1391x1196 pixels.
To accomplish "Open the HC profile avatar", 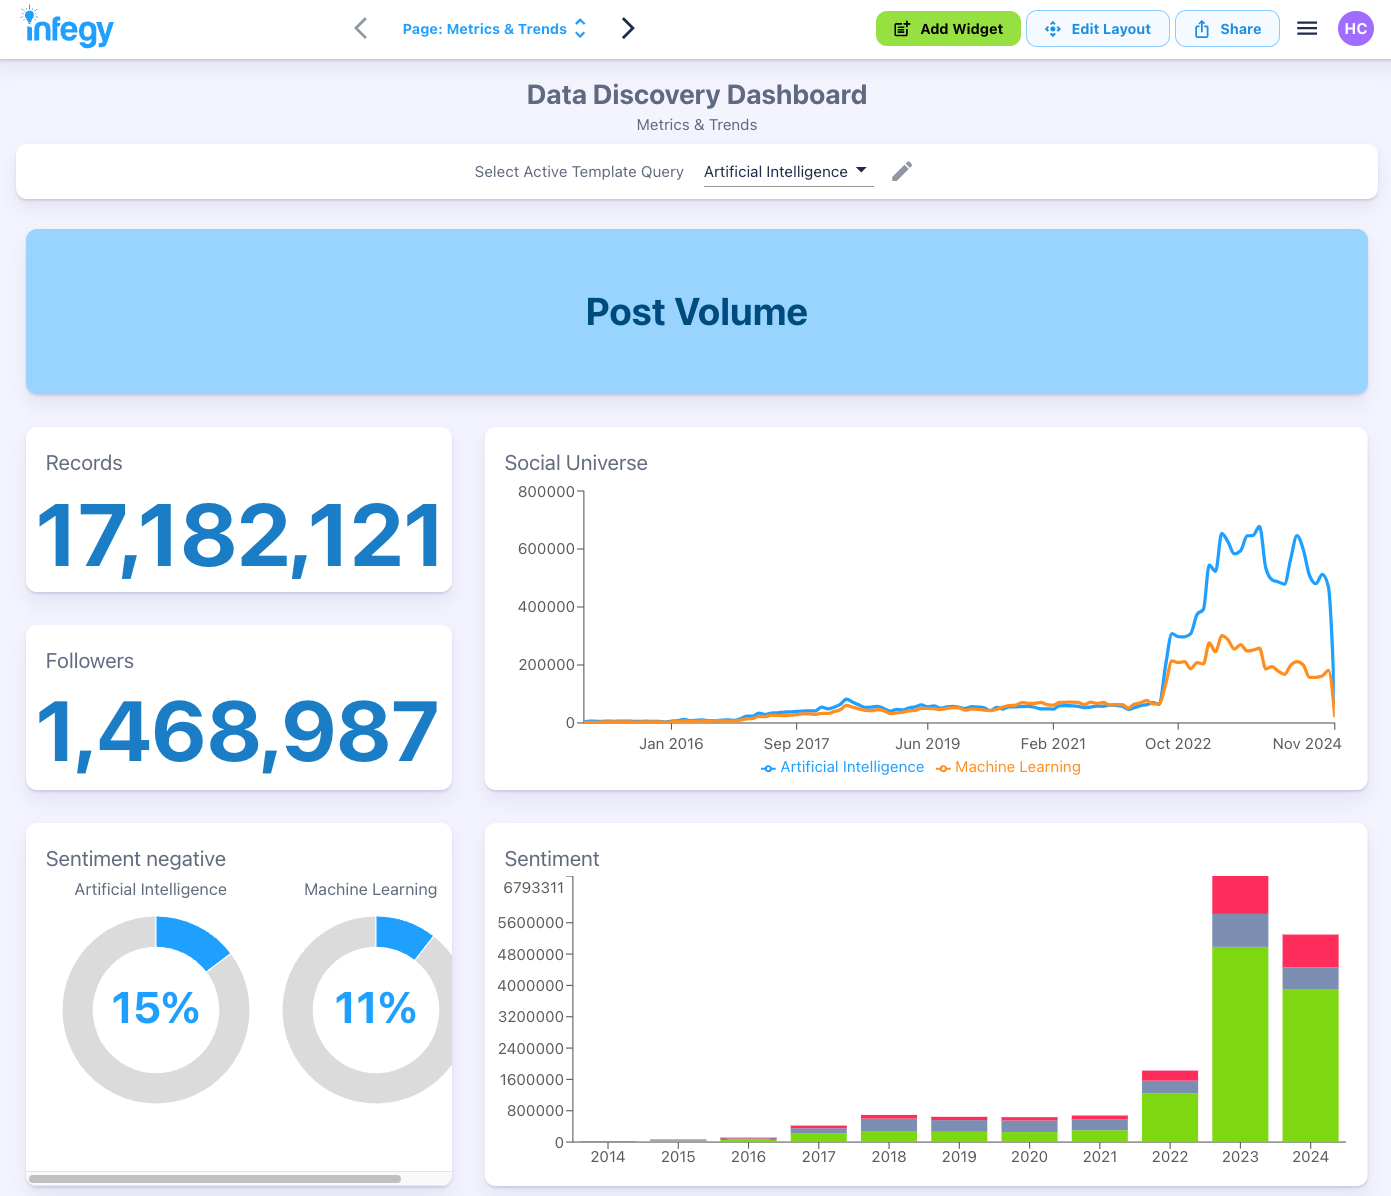I will pos(1356,28).
